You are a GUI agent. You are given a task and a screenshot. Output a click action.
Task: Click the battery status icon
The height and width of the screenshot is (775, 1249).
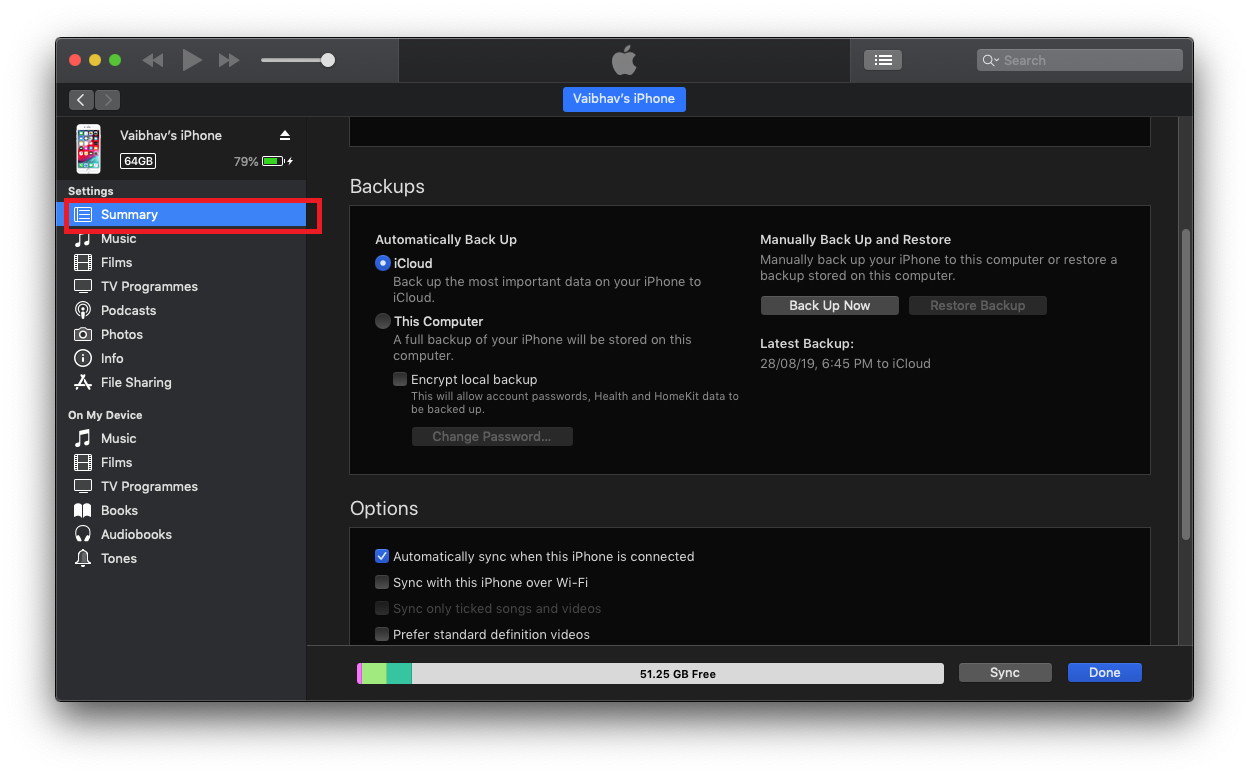pos(272,161)
